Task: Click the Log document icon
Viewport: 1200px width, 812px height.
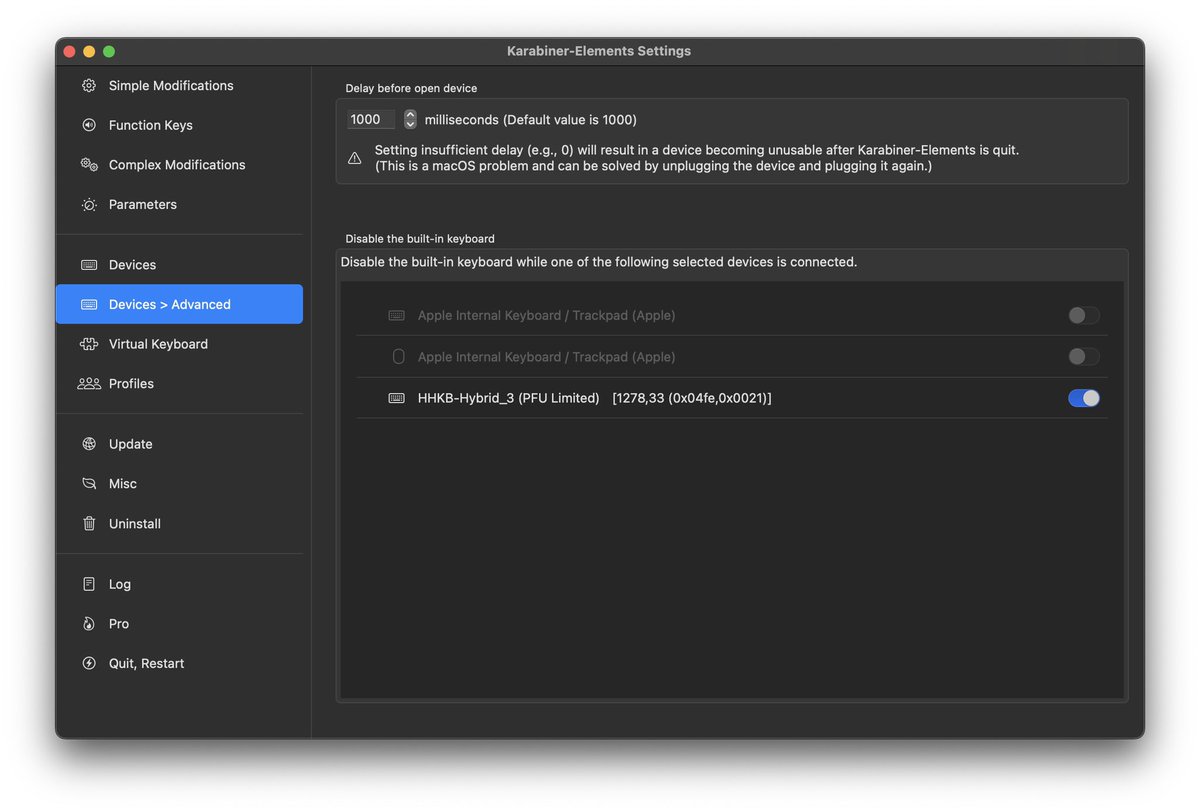Action: coord(89,584)
